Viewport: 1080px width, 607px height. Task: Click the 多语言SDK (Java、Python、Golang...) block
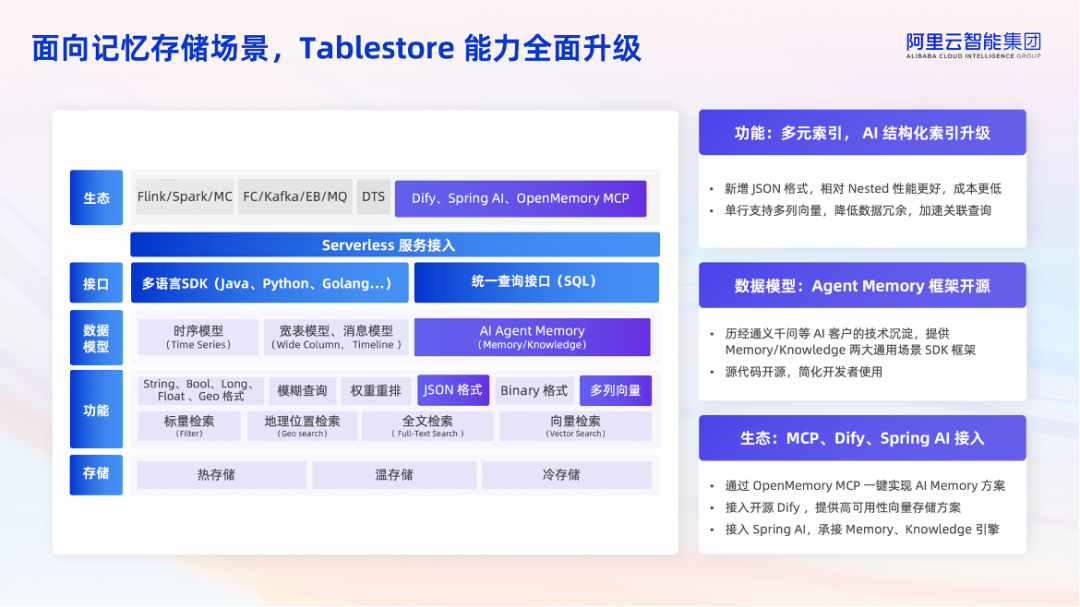click(x=269, y=282)
